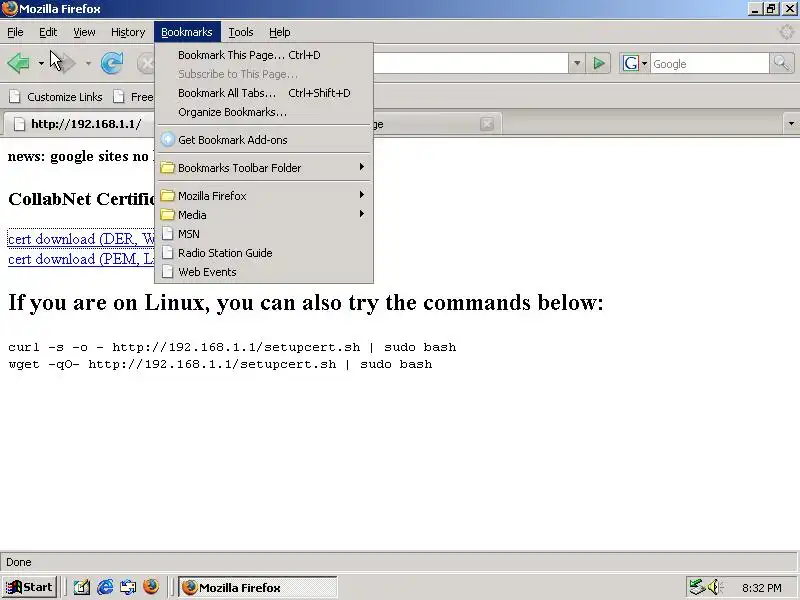800x600 pixels.
Task: Launch Internet Explorer from quick launch
Action: click(105, 587)
